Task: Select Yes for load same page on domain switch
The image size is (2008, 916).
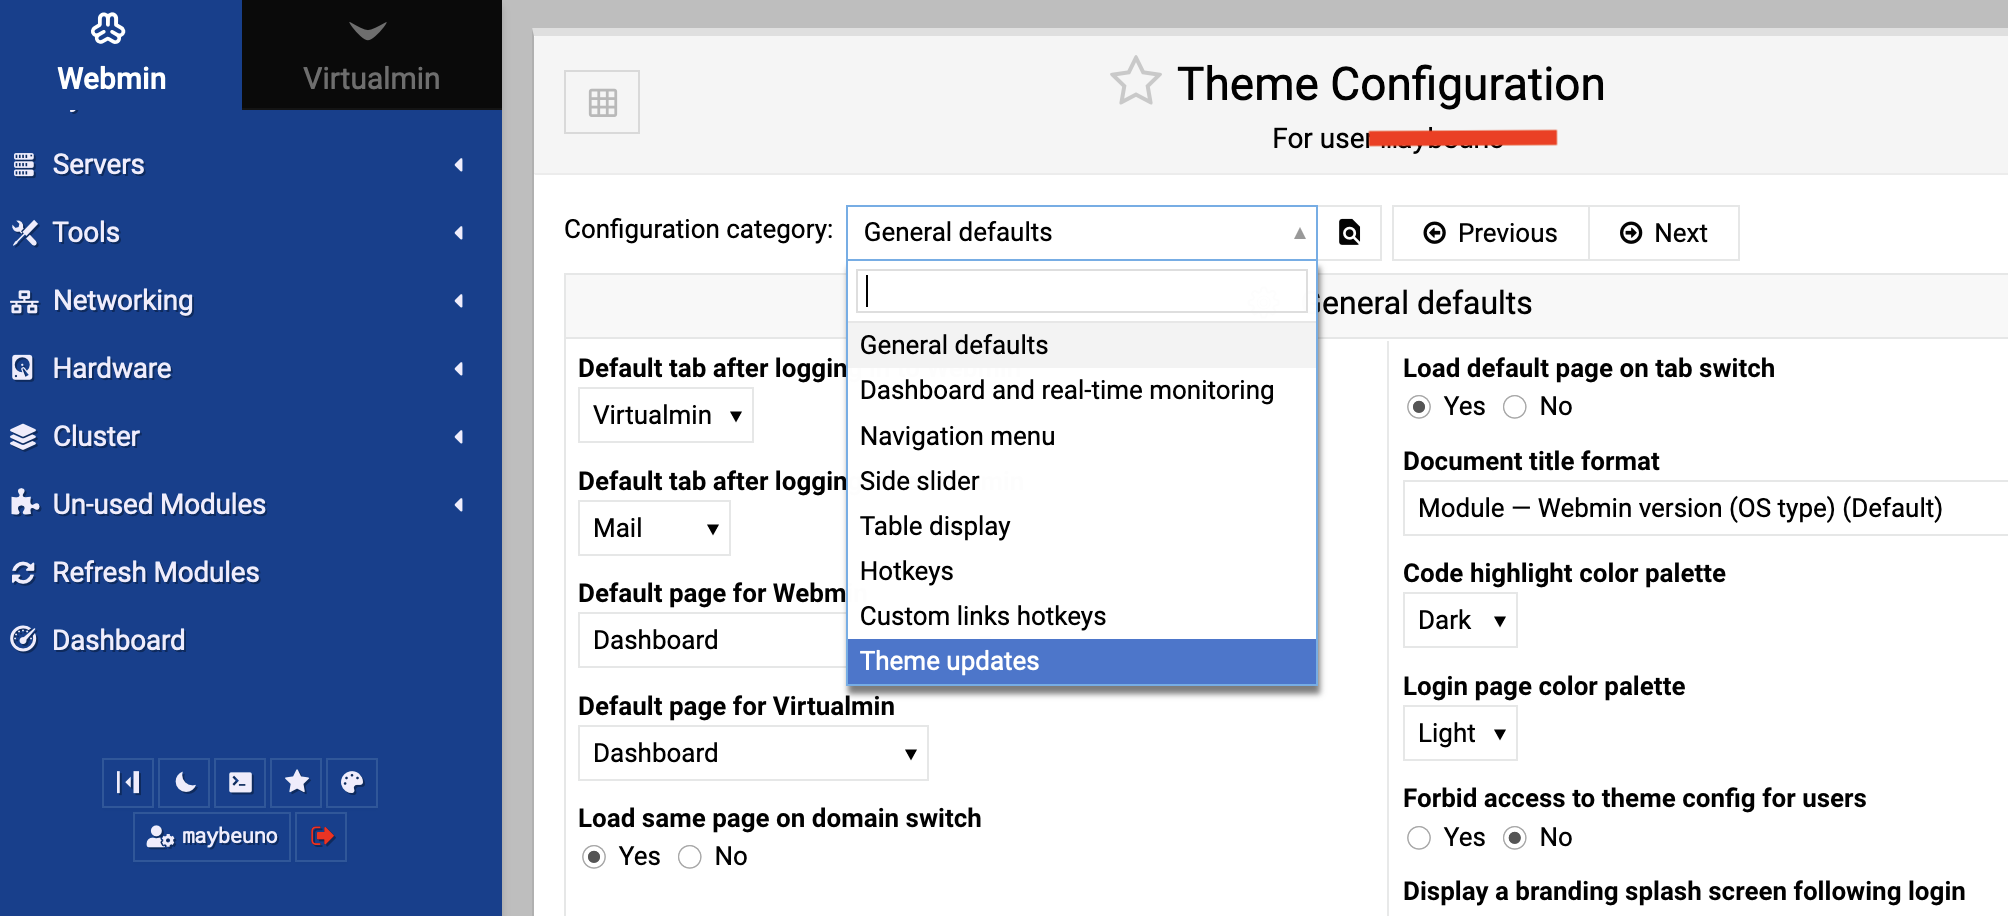Action: tap(594, 857)
